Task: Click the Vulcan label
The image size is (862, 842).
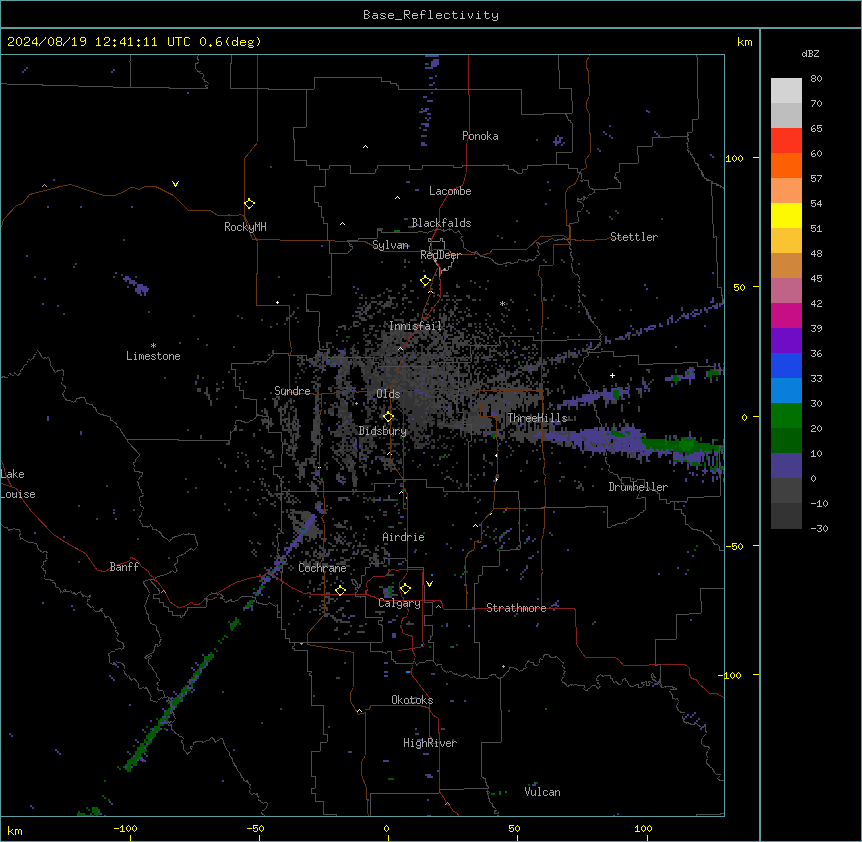Action: [542, 792]
